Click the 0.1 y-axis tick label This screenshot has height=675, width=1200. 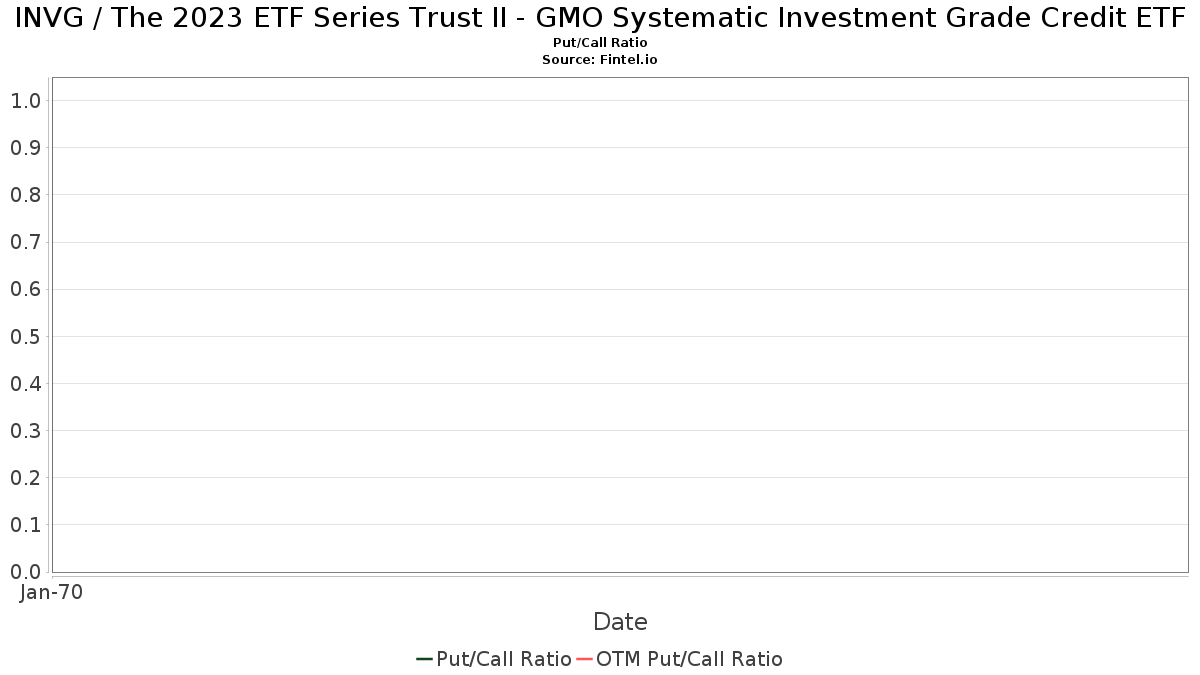(x=25, y=525)
